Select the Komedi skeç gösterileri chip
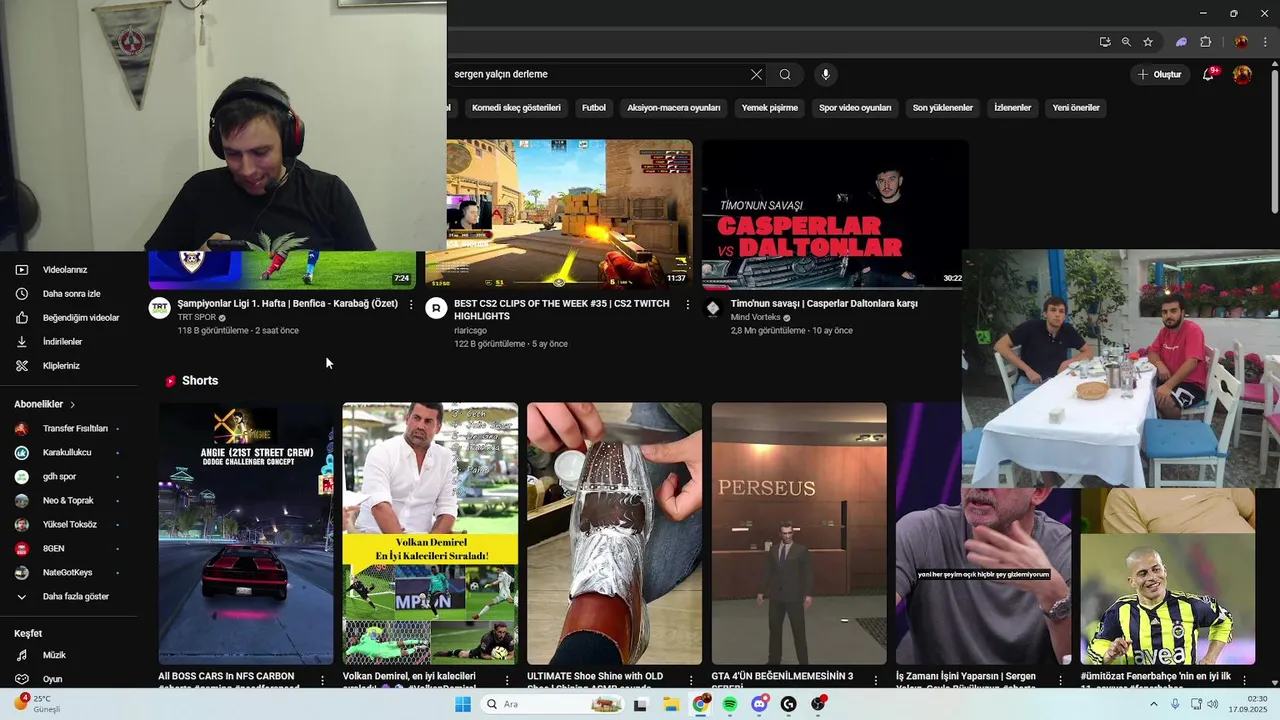The image size is (1280, 720). [x=516, y=108]
